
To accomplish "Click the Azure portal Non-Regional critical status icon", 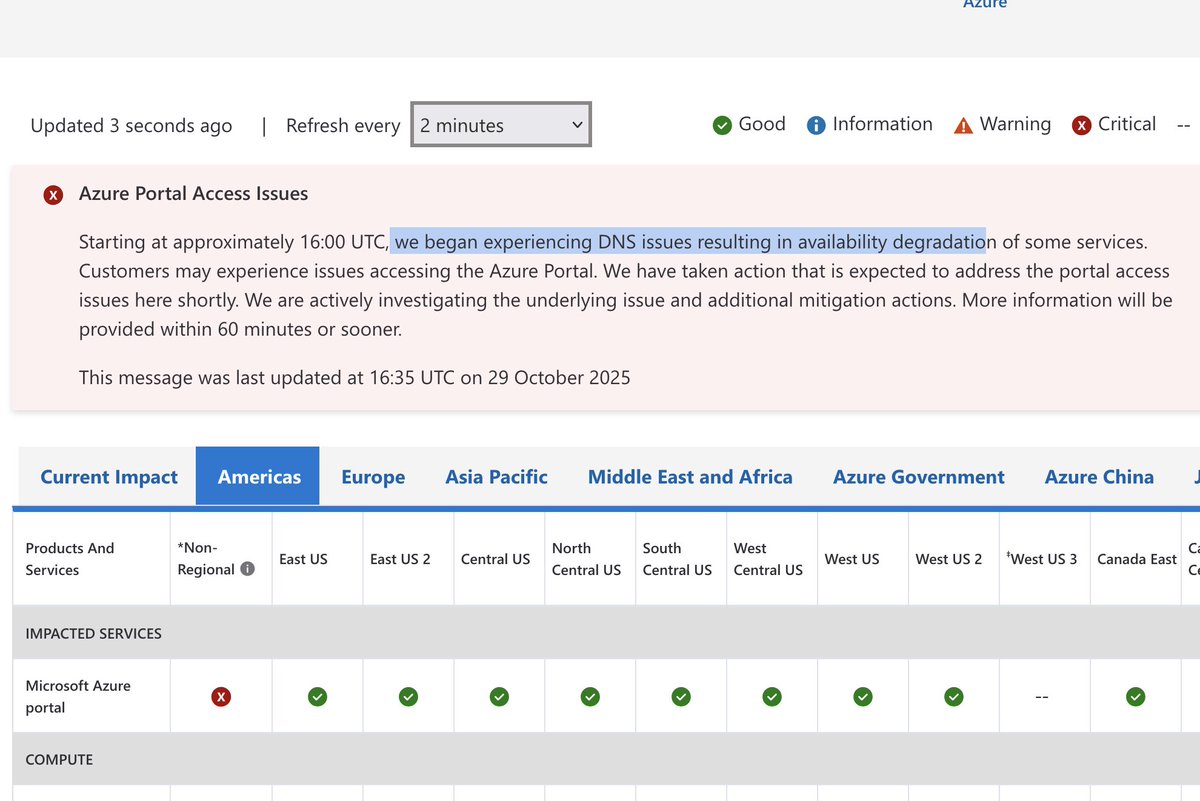I will [221, 696].
